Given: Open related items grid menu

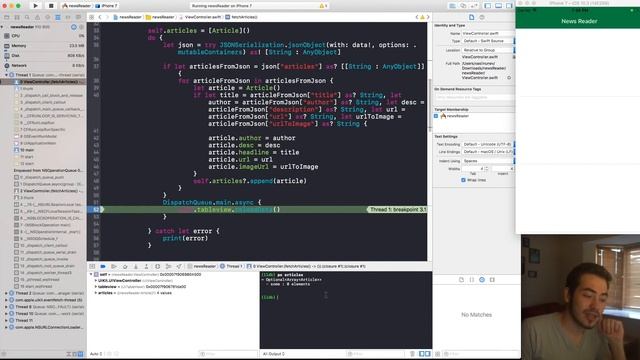Looking at the screenshot, I should click(x=92, y=17).
